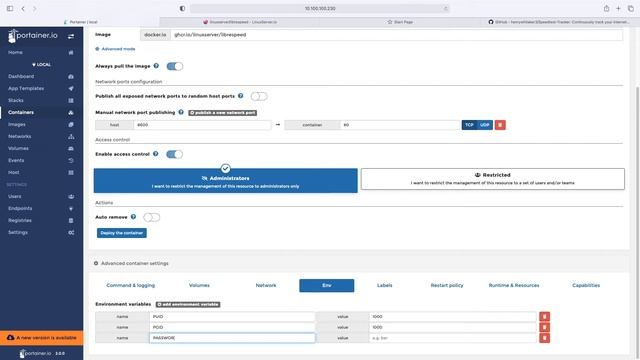
Task: Click the Volumes drive icon
Action: point(71,149)
